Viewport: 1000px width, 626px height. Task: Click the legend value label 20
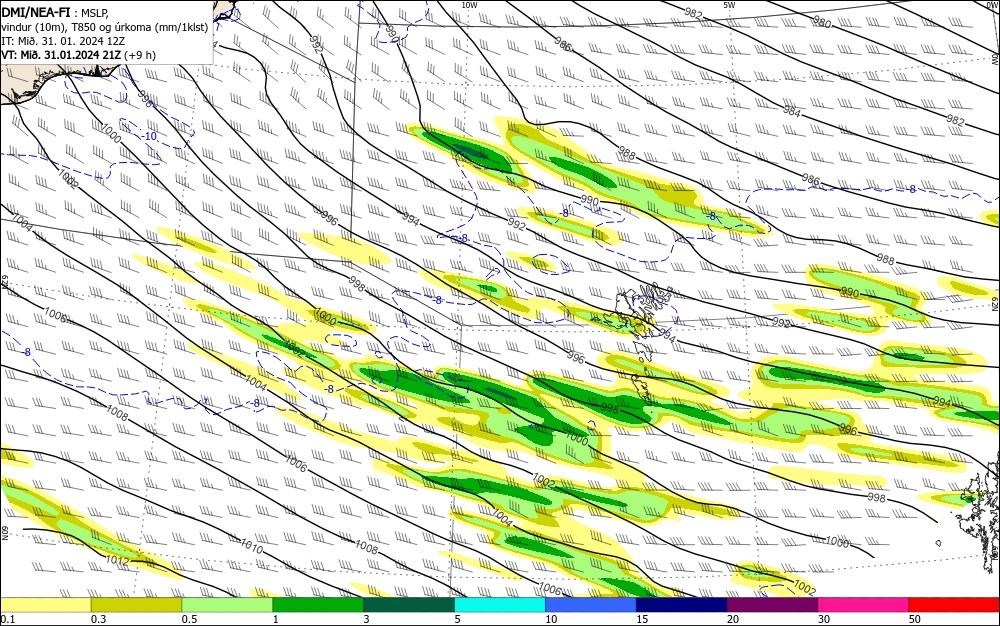[x=733, y=619]
